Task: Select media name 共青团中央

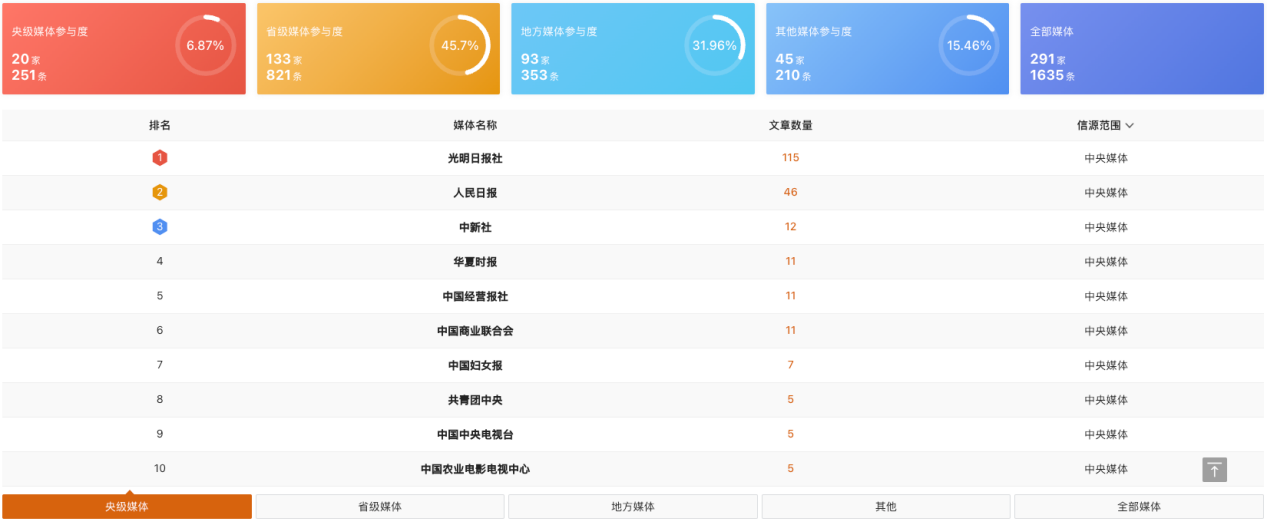Action: click(x=475, y=400)
